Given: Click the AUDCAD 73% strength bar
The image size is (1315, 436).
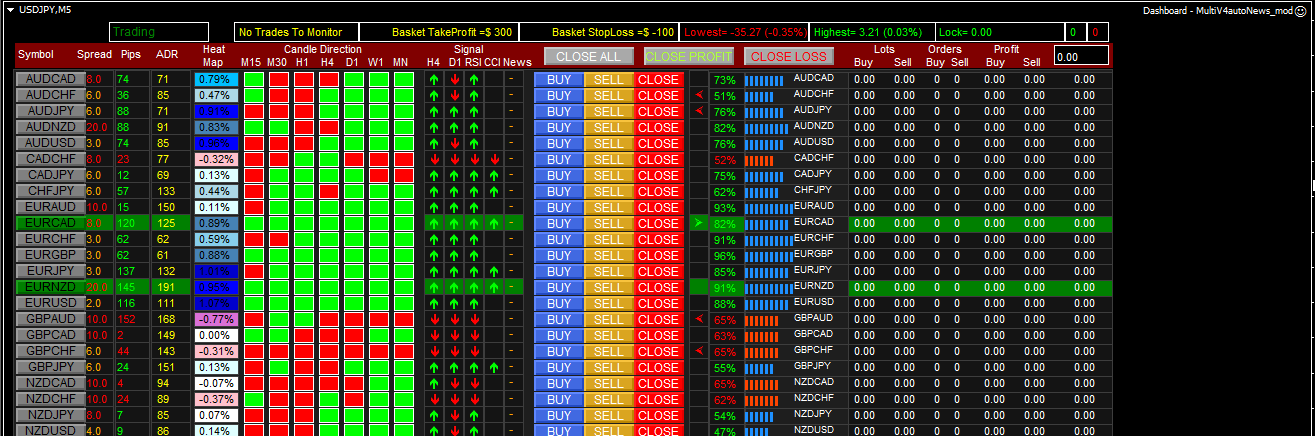Looking at the screenshot, I should pos(765,79).
